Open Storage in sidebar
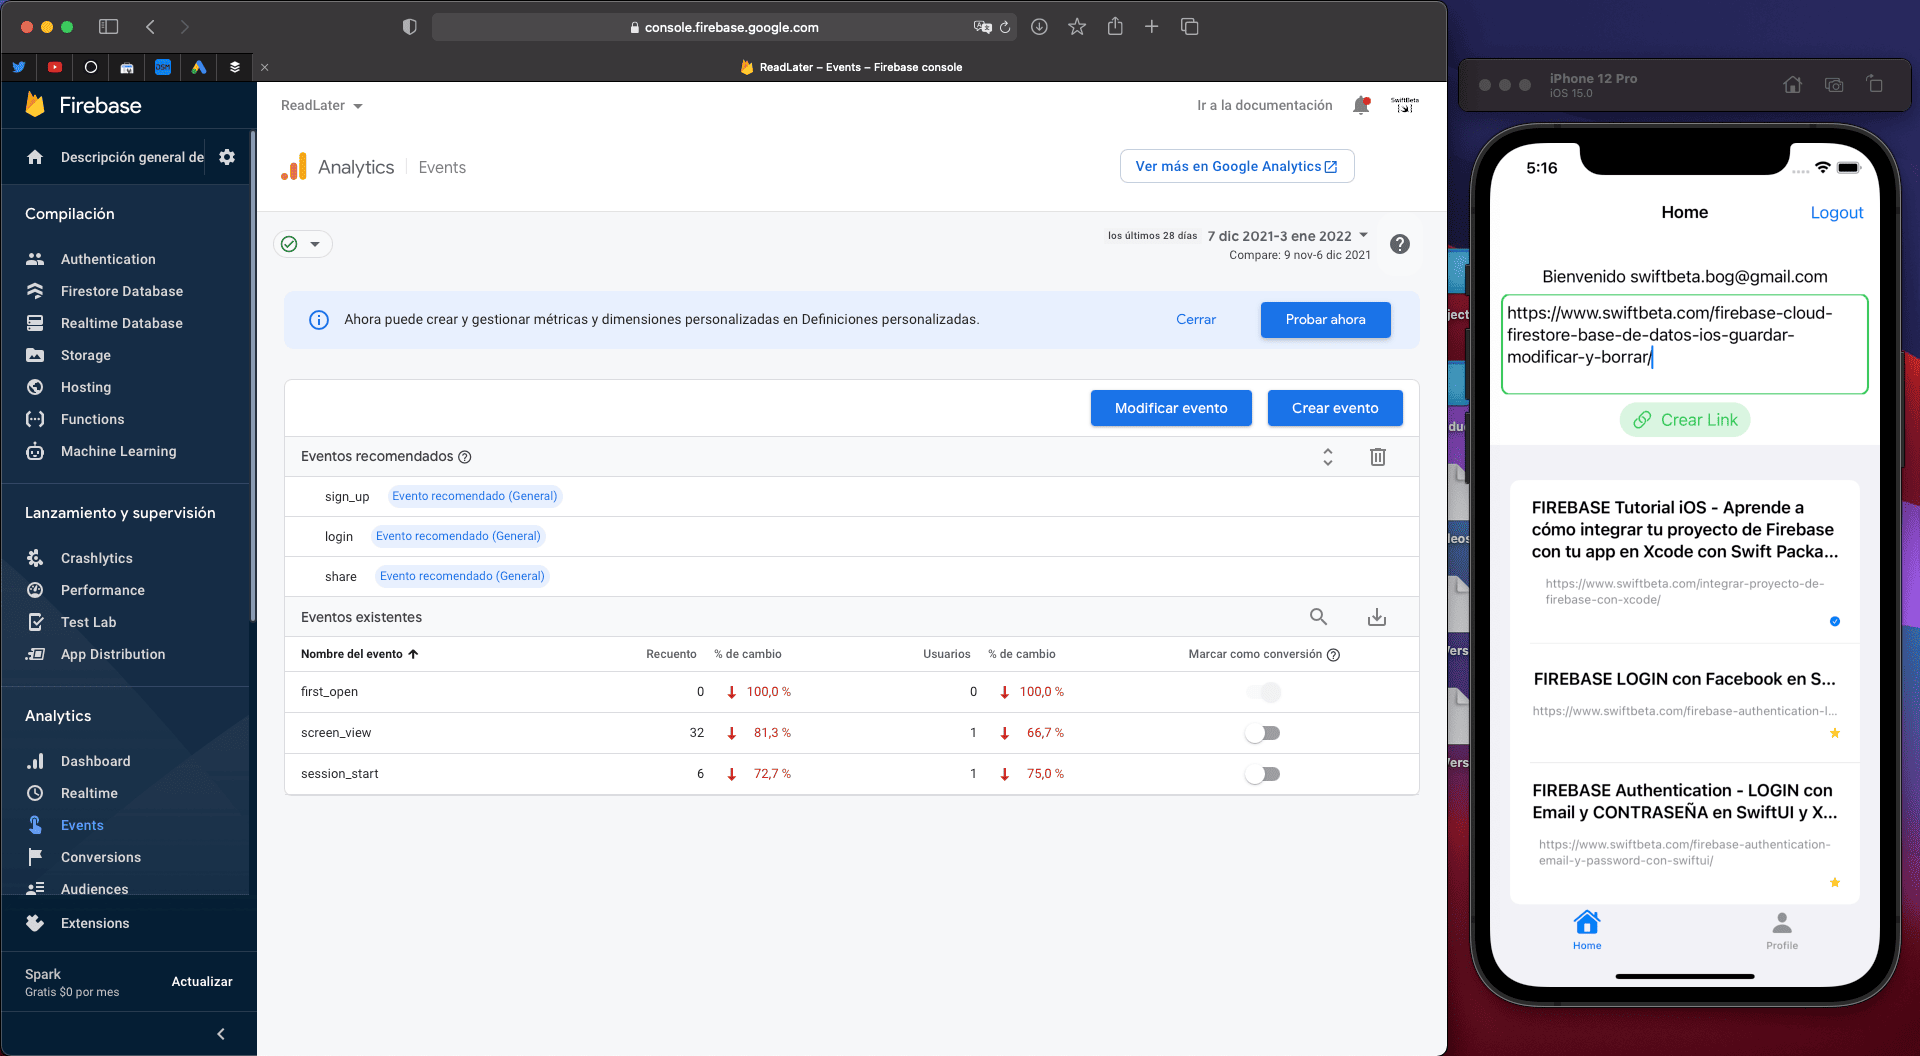Screen dimensions: 1920x1056 [x=86, y=355]
